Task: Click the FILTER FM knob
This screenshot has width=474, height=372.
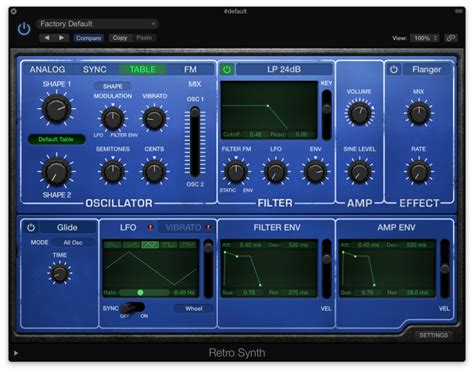Action: [236, 172]
